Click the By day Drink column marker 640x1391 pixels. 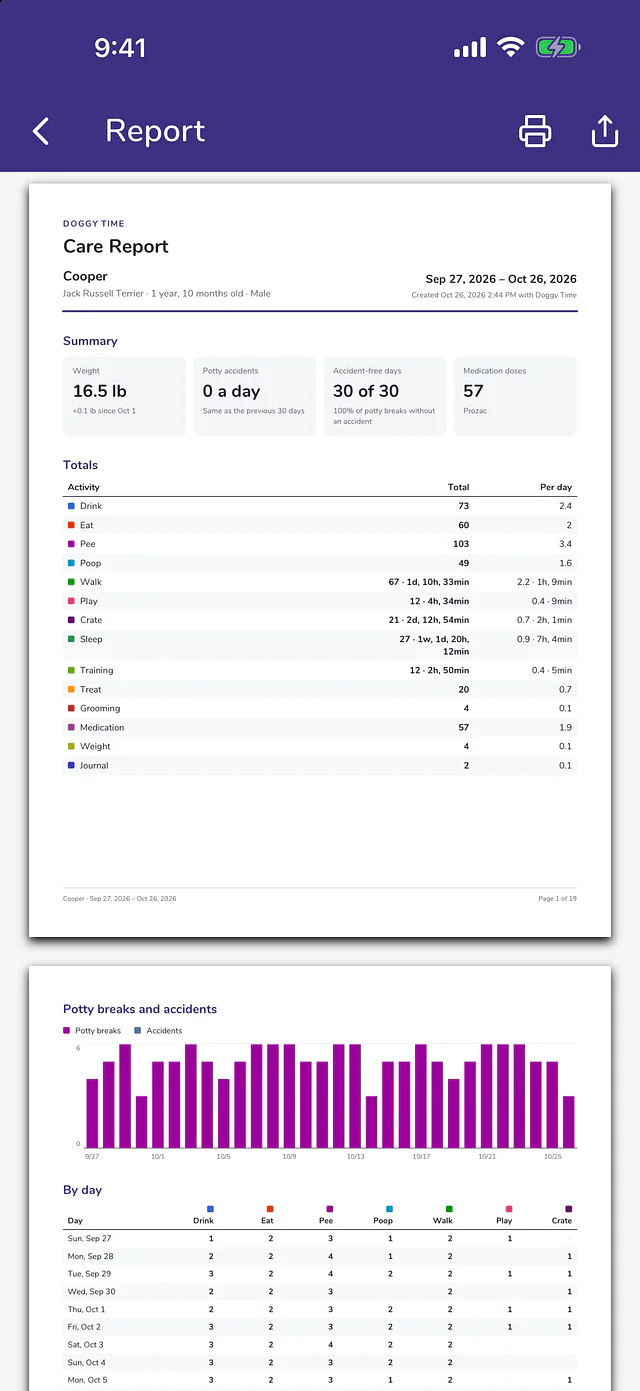click(x=210, y=1209)
